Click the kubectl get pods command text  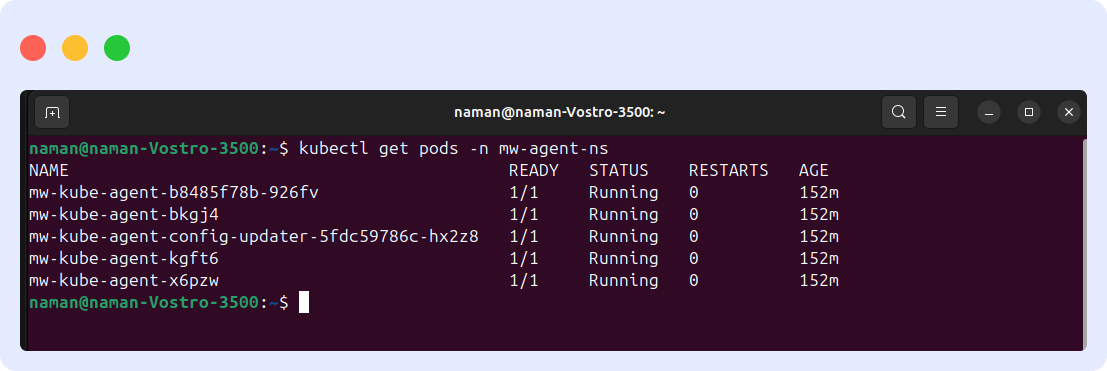click(453, 149)
